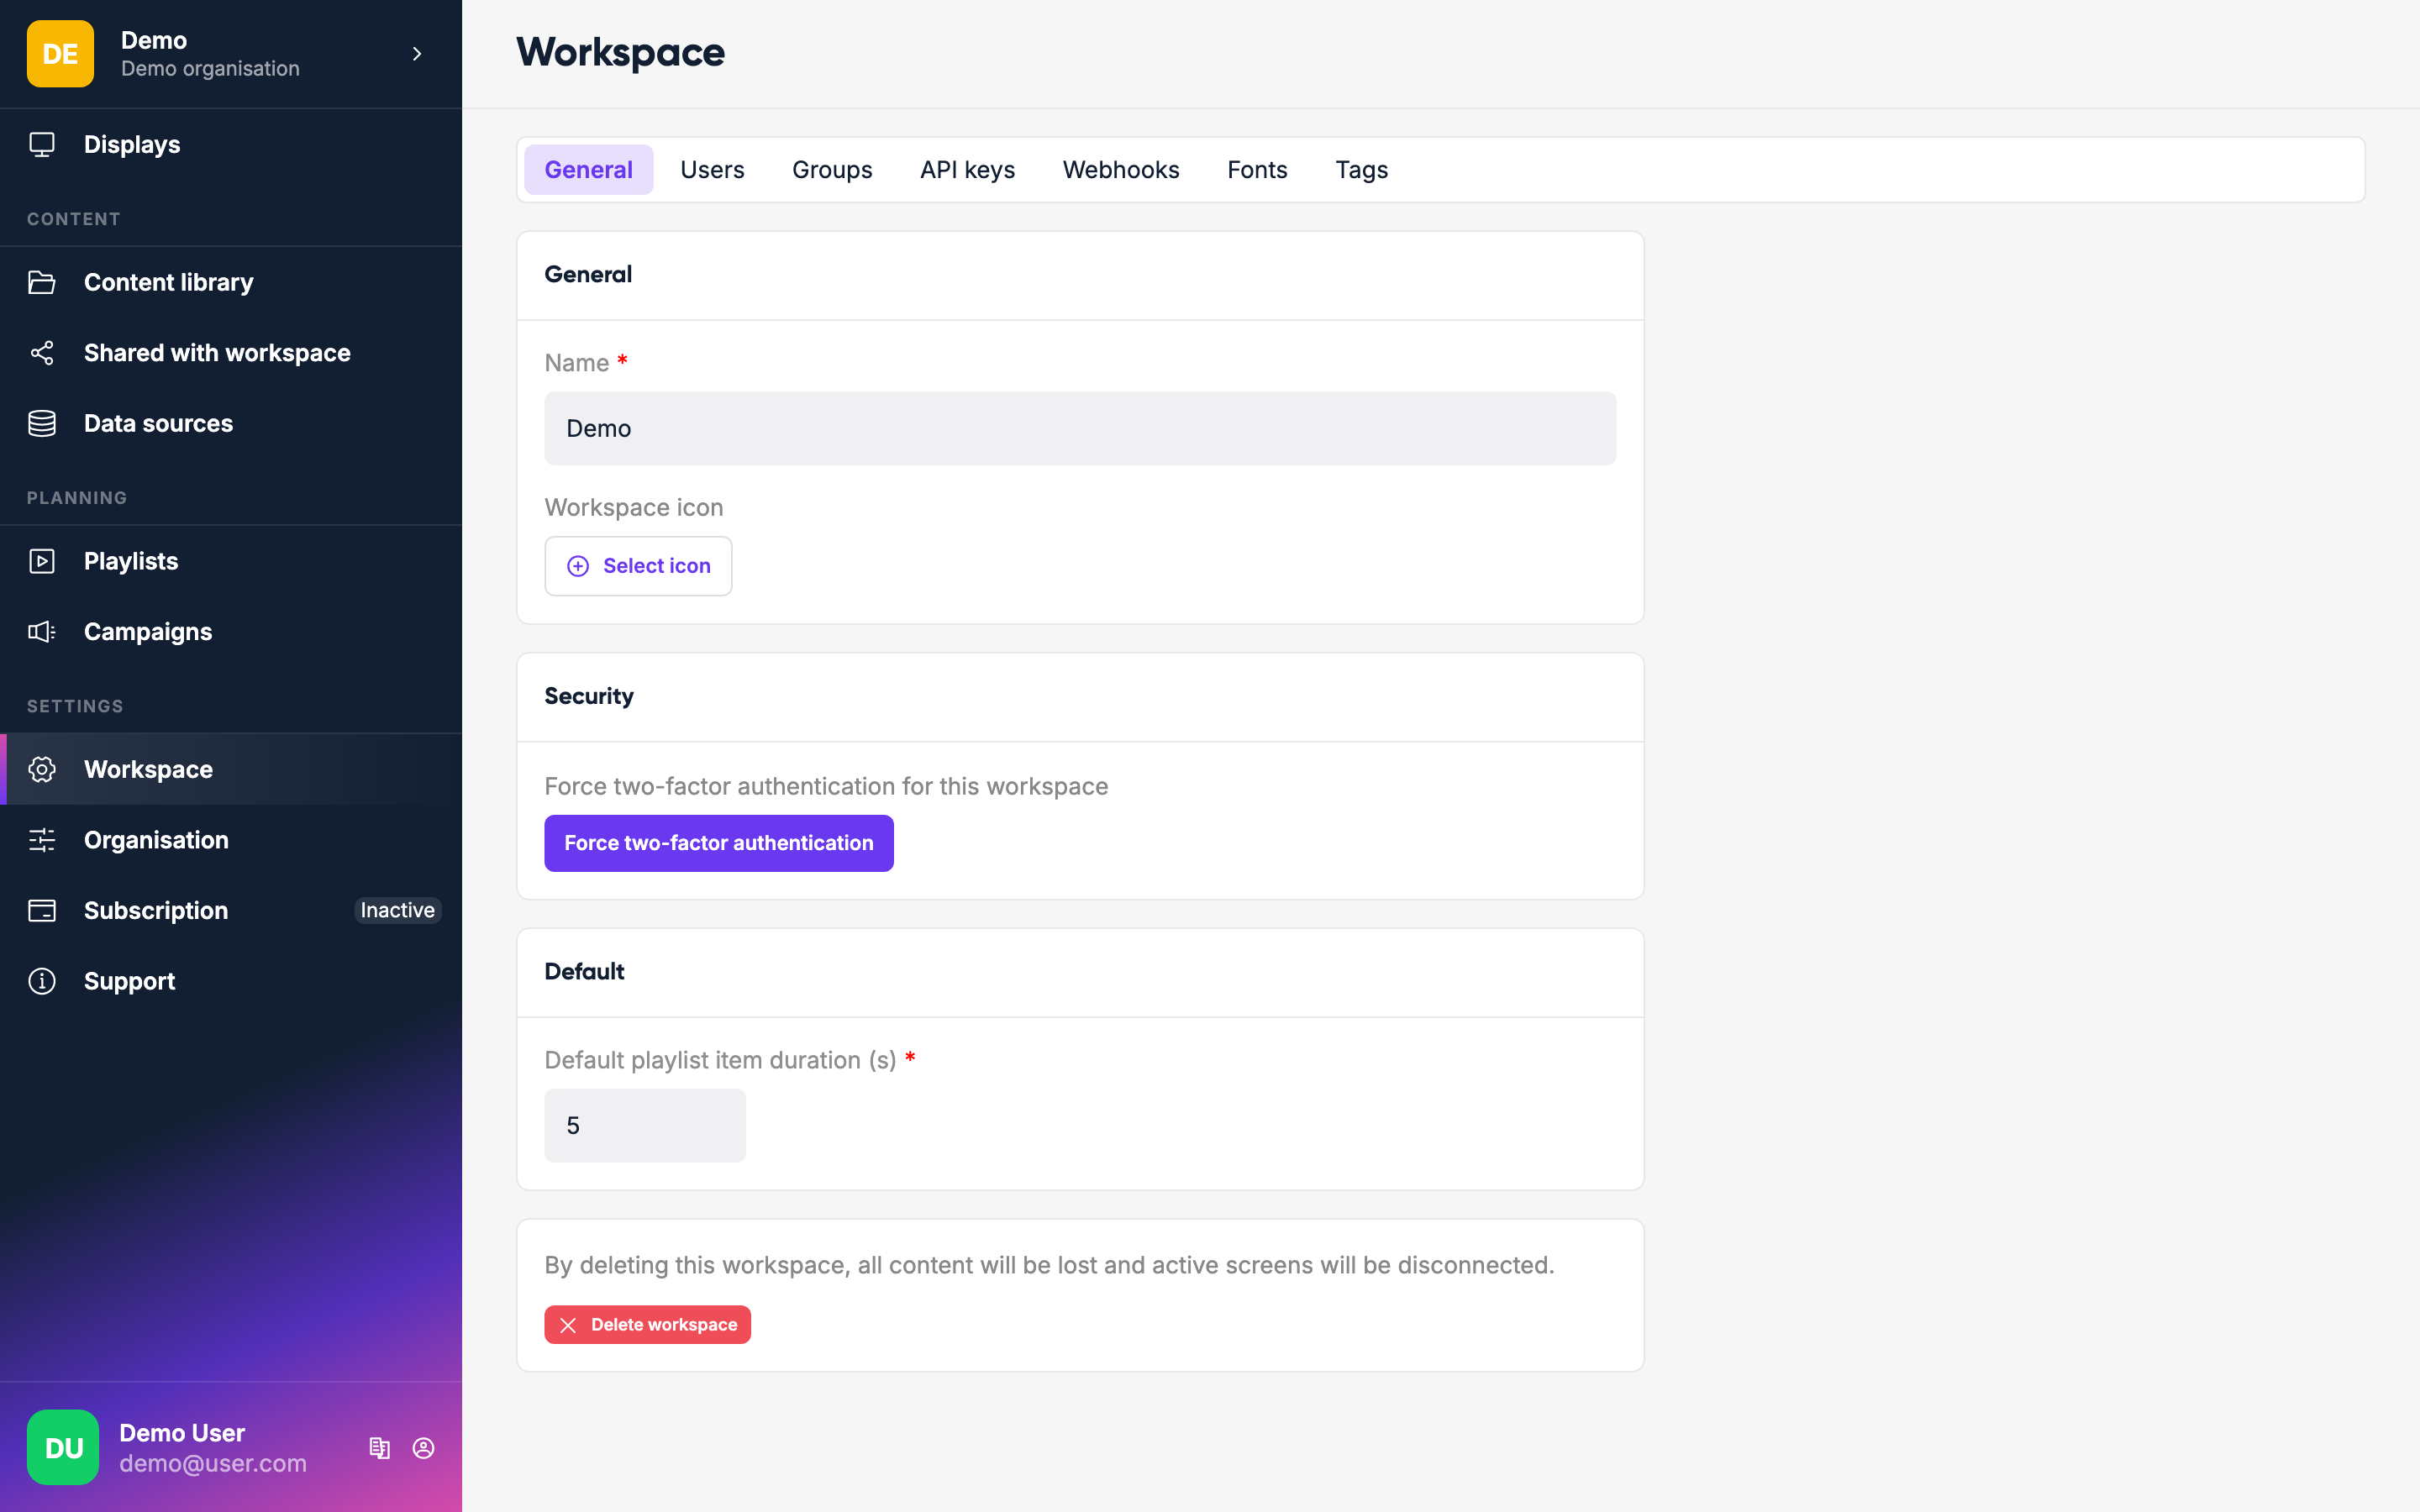Image resolution: width=2420 pixels, height=1512 pixels.
Task: Click Select icon for the workspace
Action: click(638, 565)
